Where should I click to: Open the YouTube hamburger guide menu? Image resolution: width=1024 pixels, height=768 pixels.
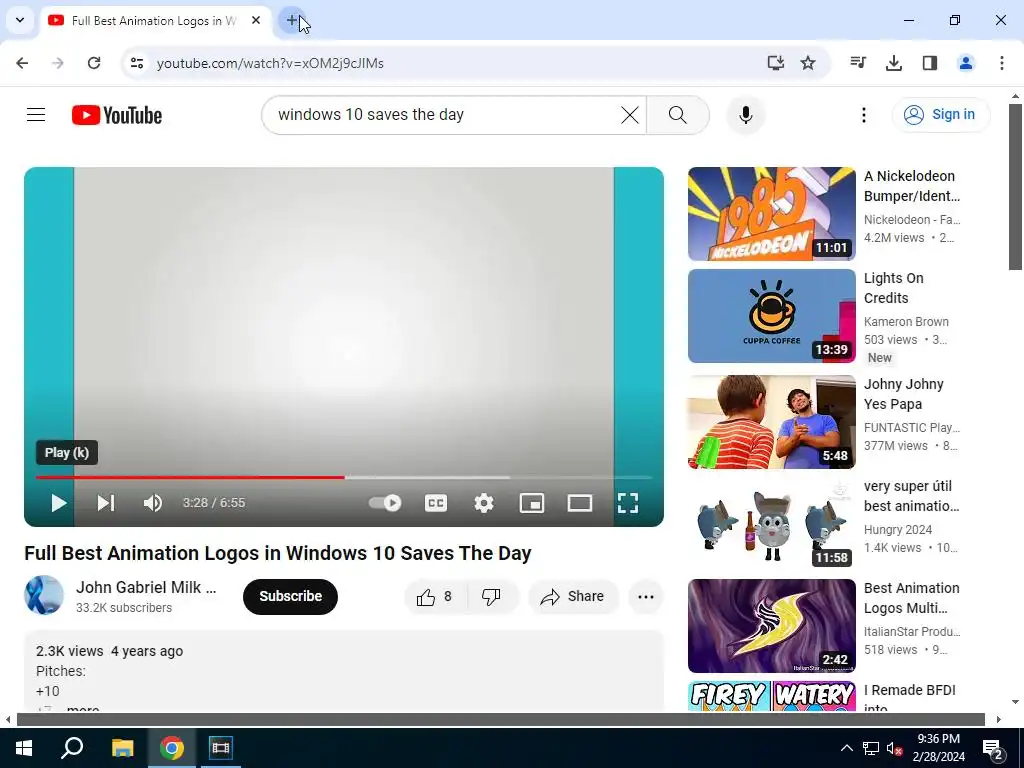tap(36, 115)
